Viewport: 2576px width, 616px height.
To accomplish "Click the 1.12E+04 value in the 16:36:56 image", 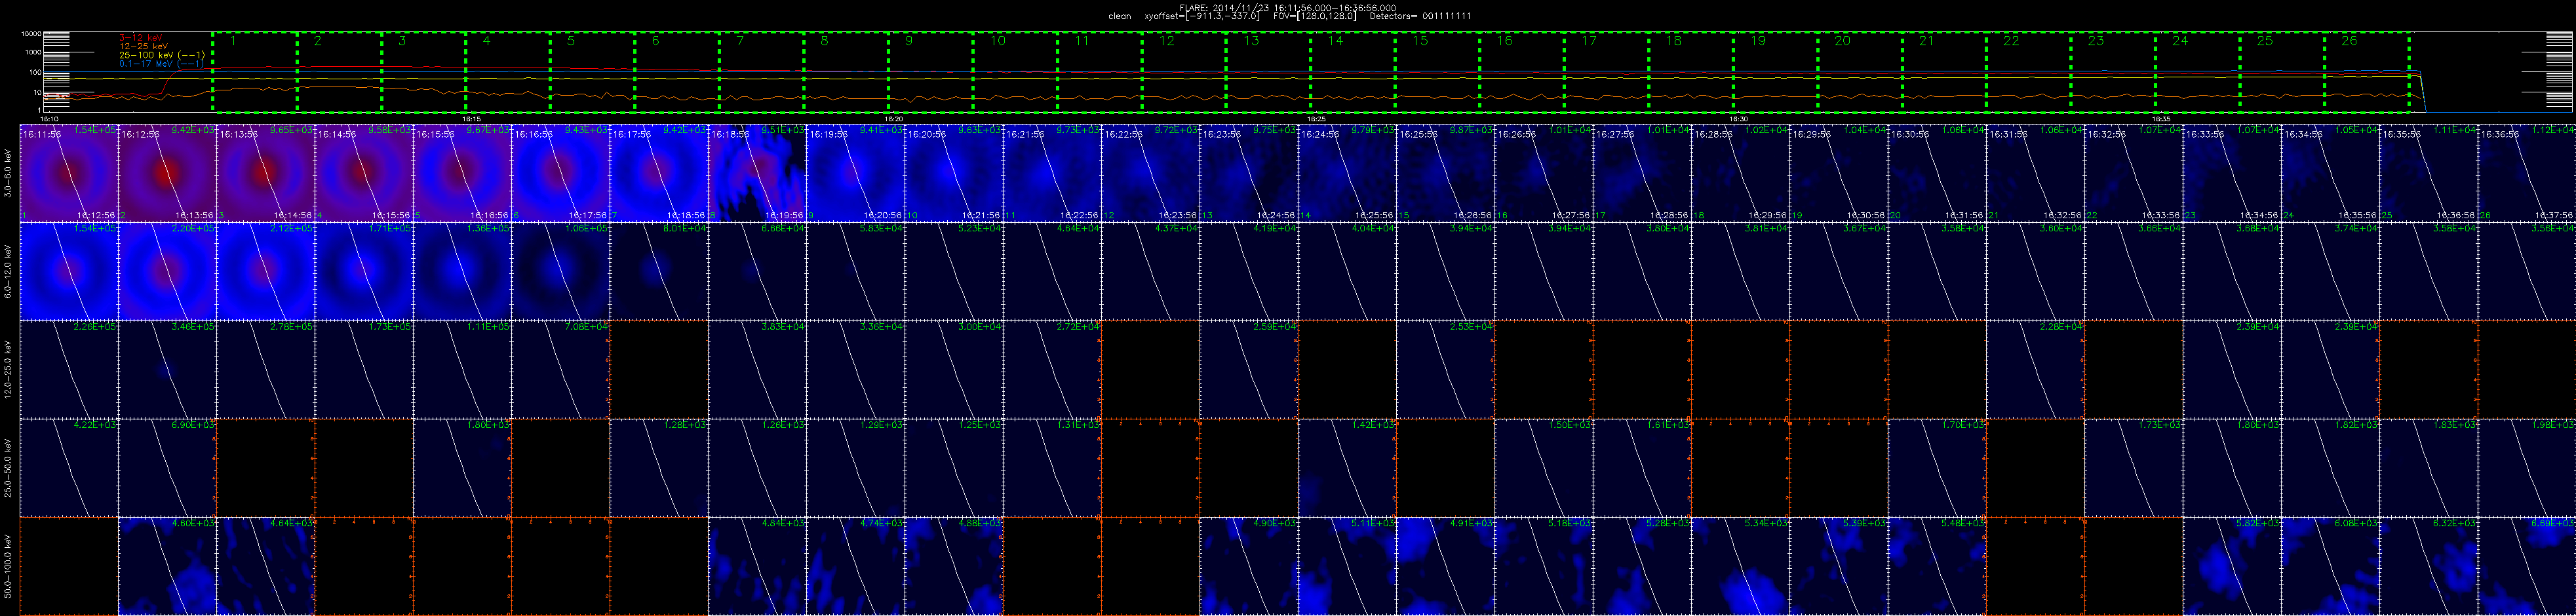I will pos(2553,131).
